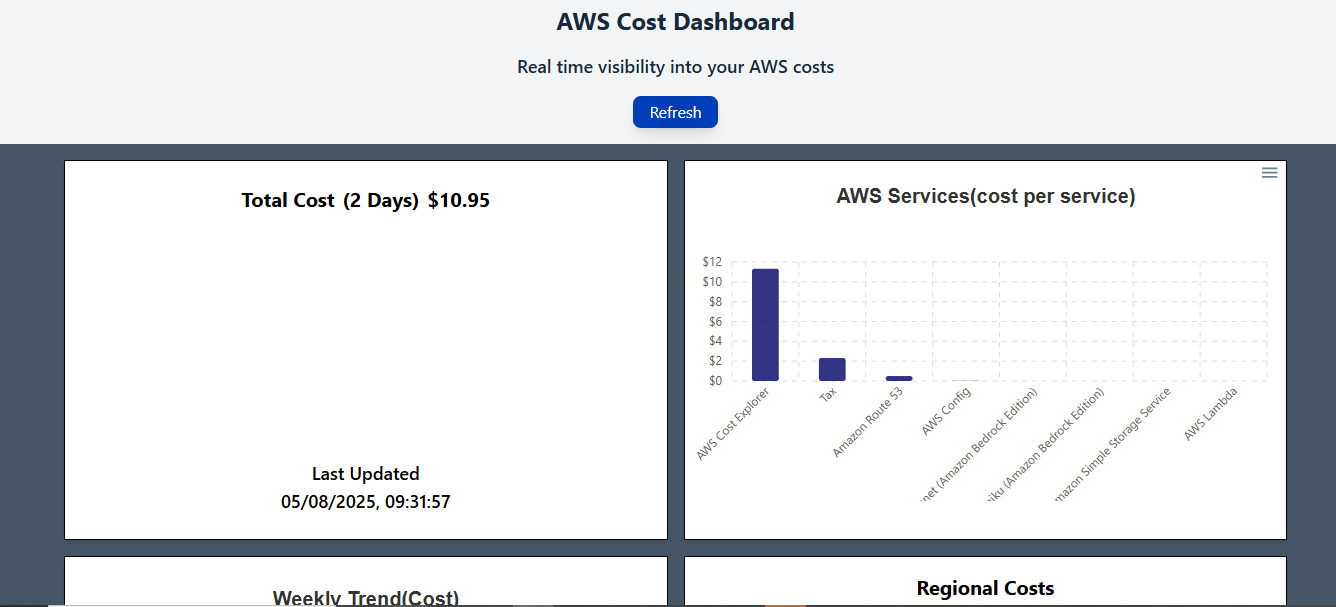Click the Amazon Simple Storage Service label
1336x607 pixels.
pos(1112,444)
